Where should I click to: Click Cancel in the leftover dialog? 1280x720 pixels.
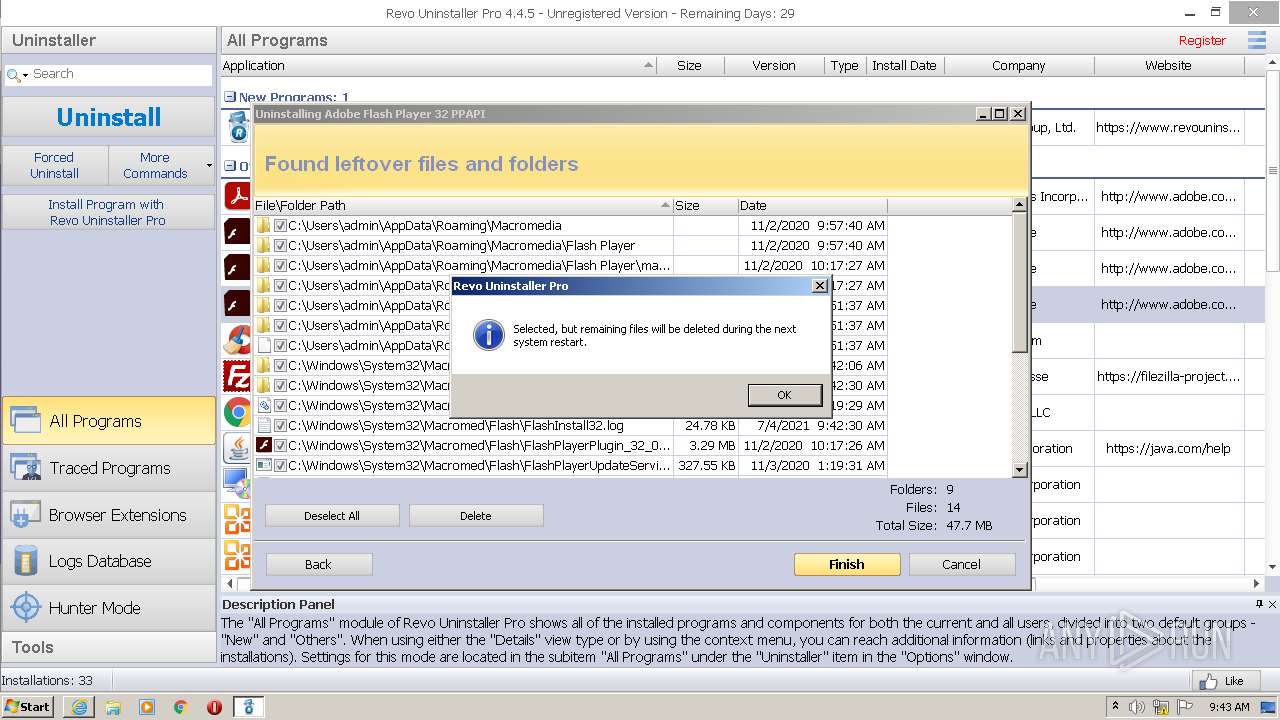click(961, 564)
